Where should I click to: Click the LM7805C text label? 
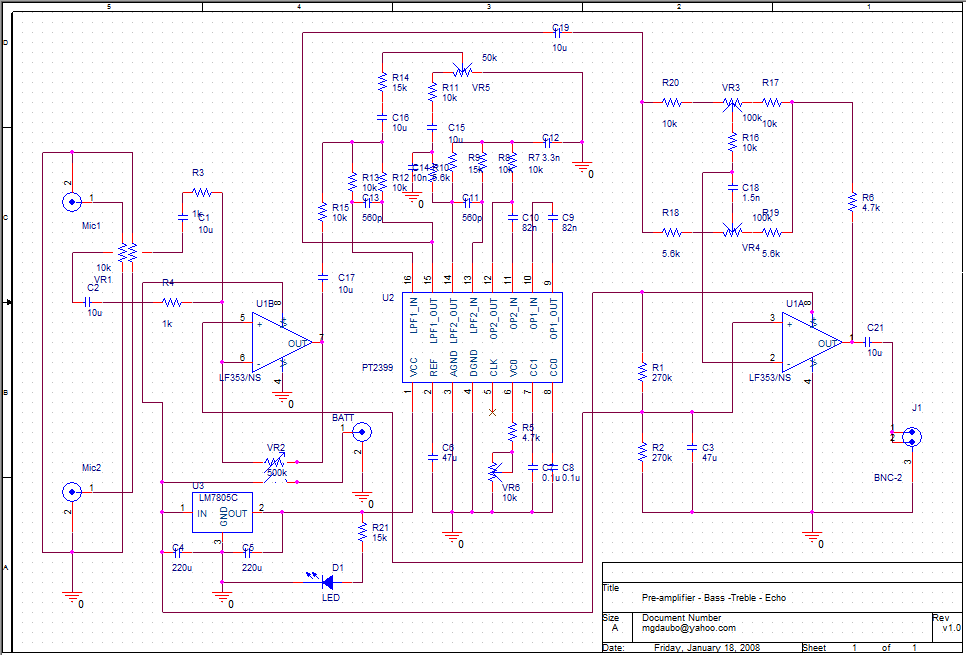point(217,497)
